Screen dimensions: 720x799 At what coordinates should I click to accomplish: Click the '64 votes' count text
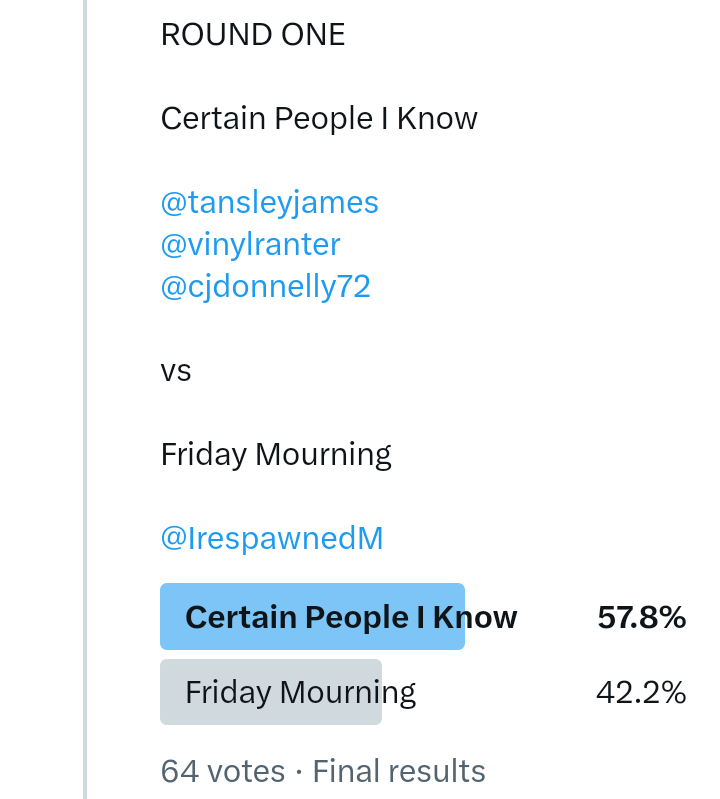click(x=222, y=772)
